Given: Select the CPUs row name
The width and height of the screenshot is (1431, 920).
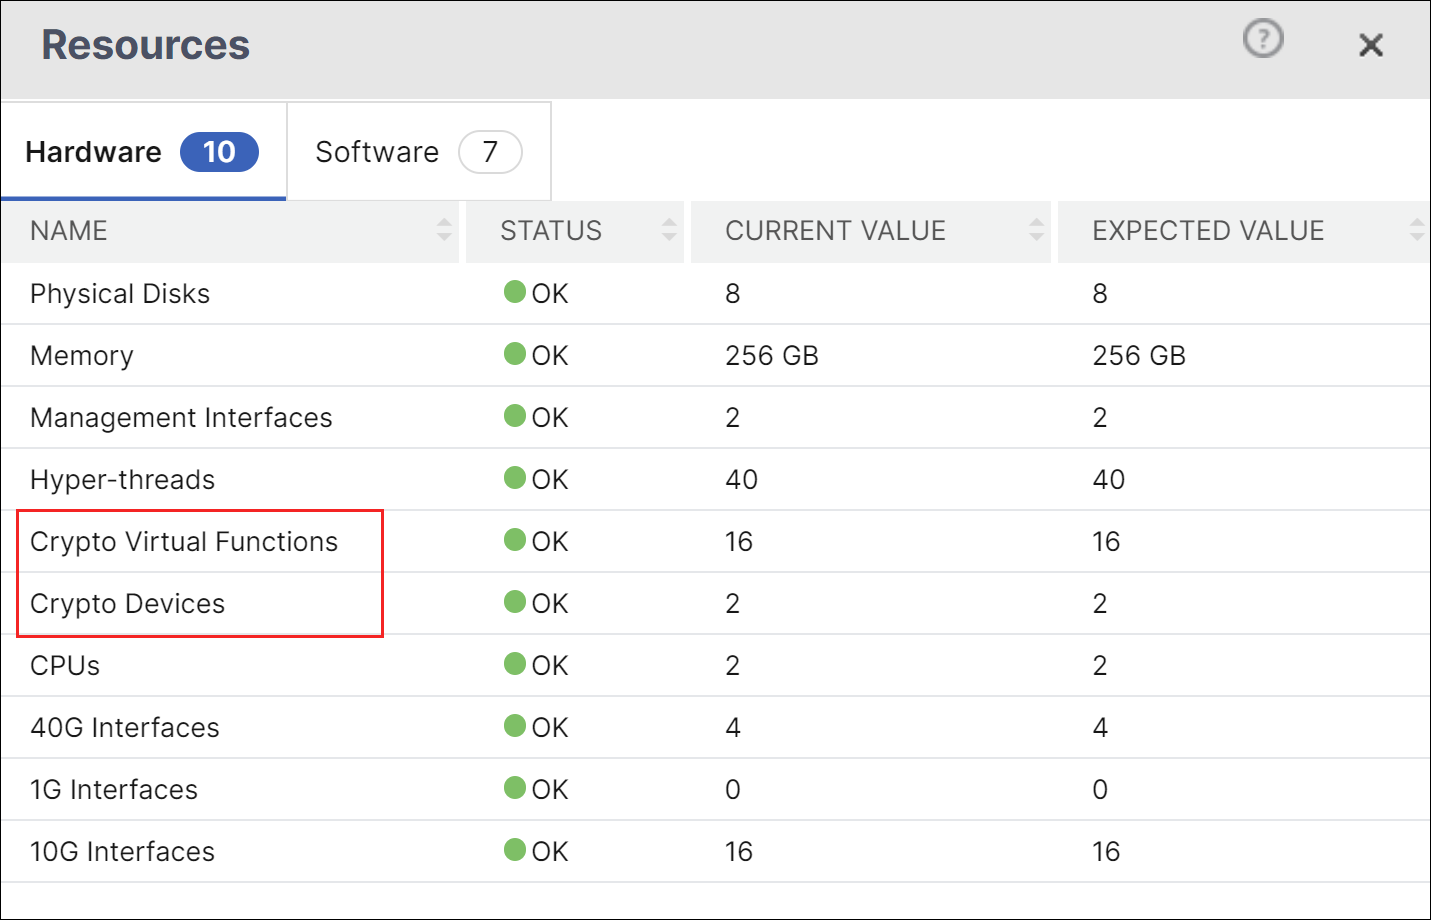Looking at the screenshot, I should point(65,666).
